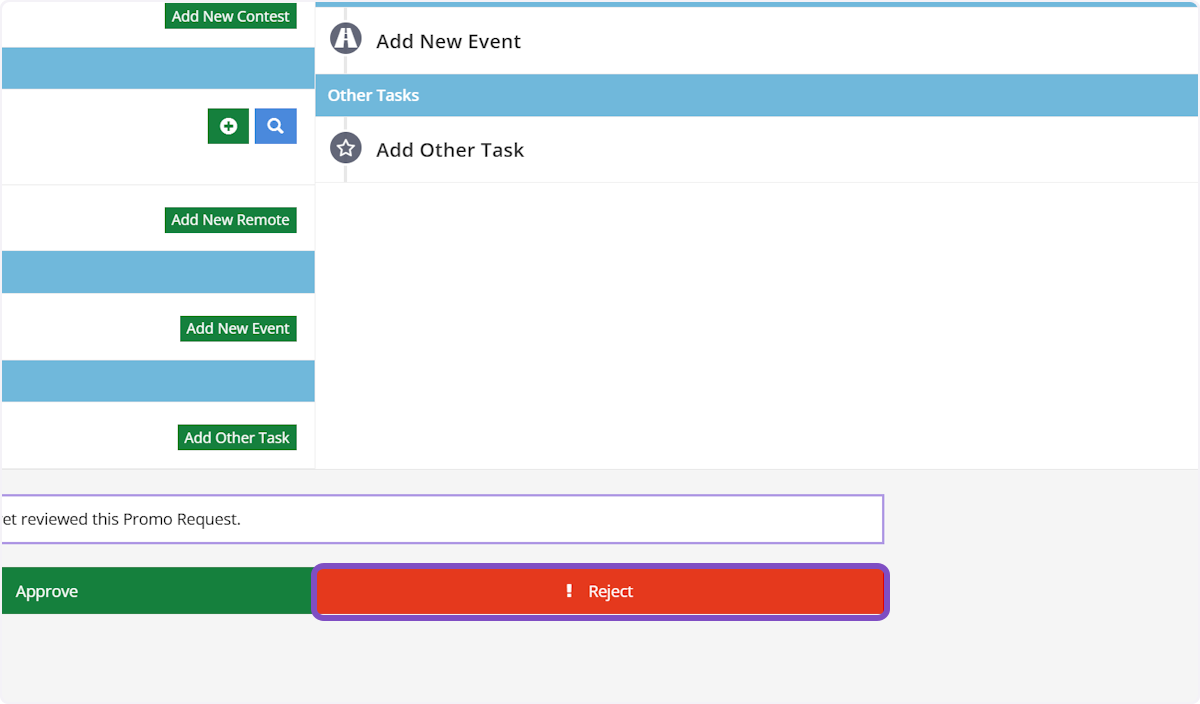Select the Add Other Task timeline entry text
The height and width of the screenshot is (704, 1200).
[x=450, y=150]
